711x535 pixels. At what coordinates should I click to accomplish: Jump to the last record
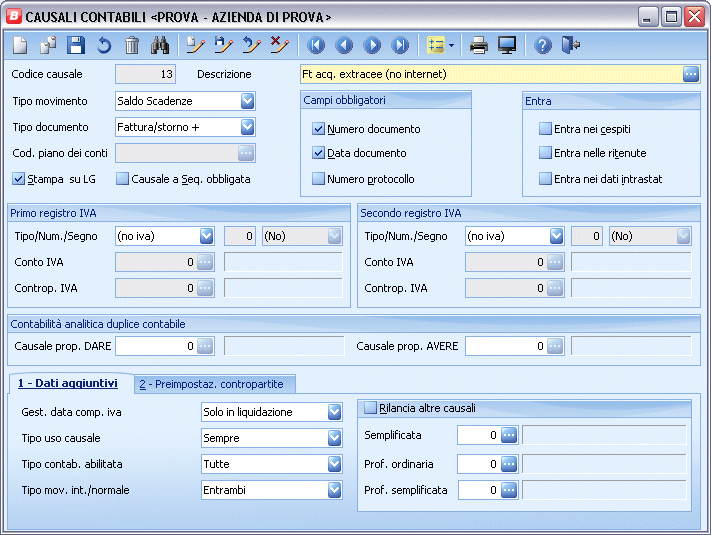click(401, 45)
